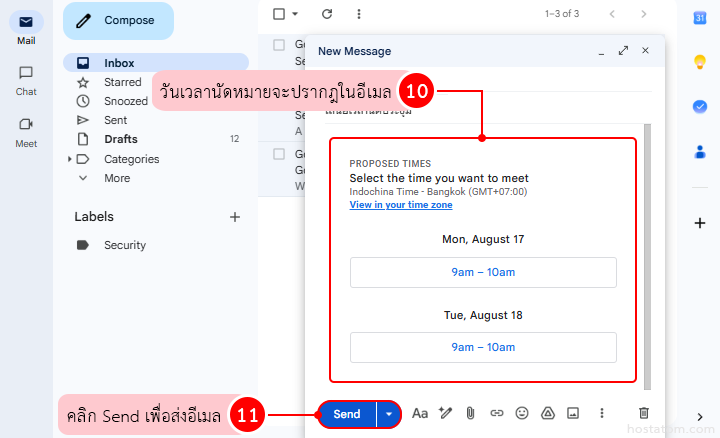
Task: Expand New Message to full screen
Action: [x=623, y=51]
